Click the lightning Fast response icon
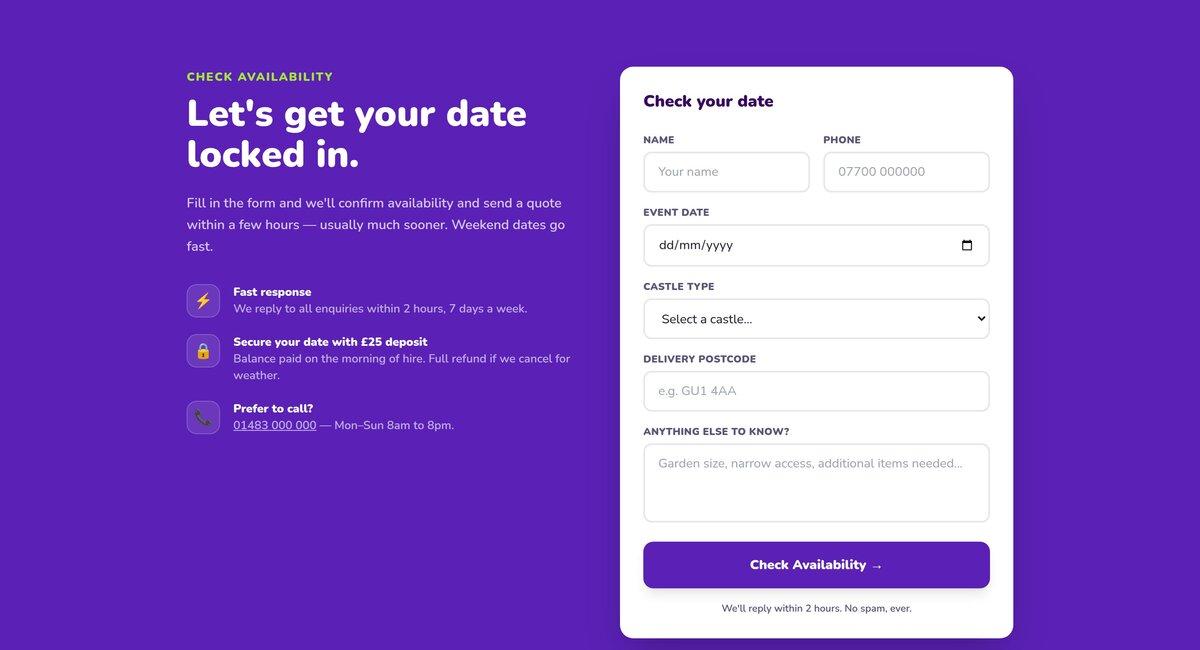The image size is (1200, 650). tap(203, 300)
